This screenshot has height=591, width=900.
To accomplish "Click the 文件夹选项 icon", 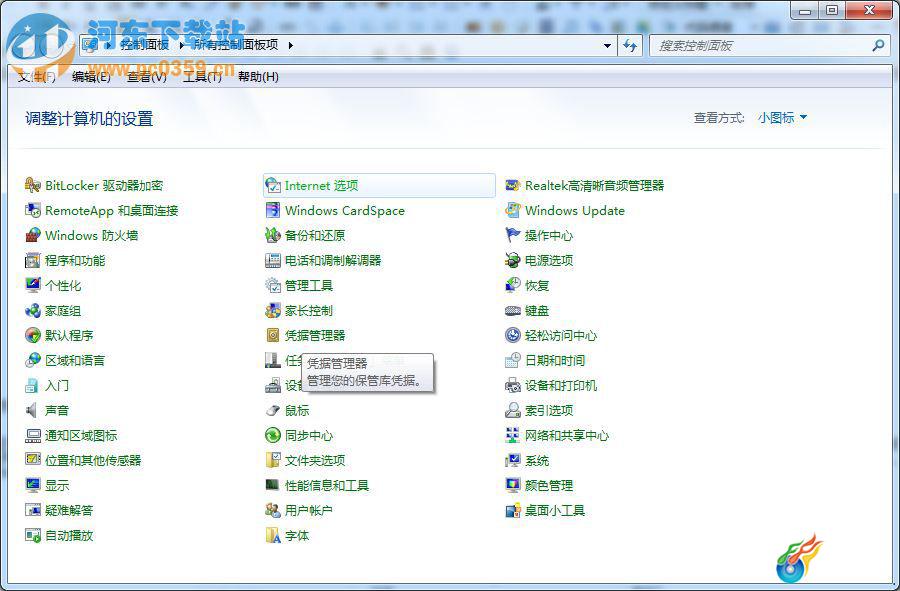I will tap(273, 460).
